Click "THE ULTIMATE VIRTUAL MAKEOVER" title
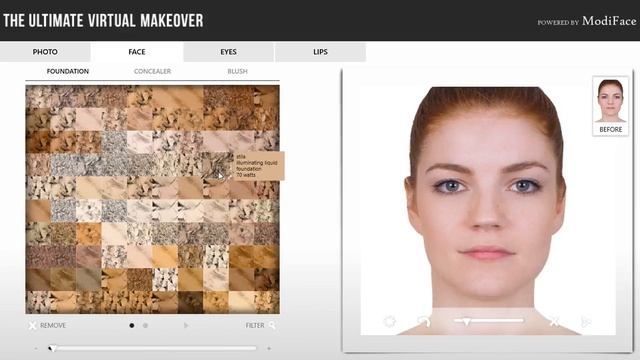The height and width of the screenshot is (360, 640). pos(103,20)
